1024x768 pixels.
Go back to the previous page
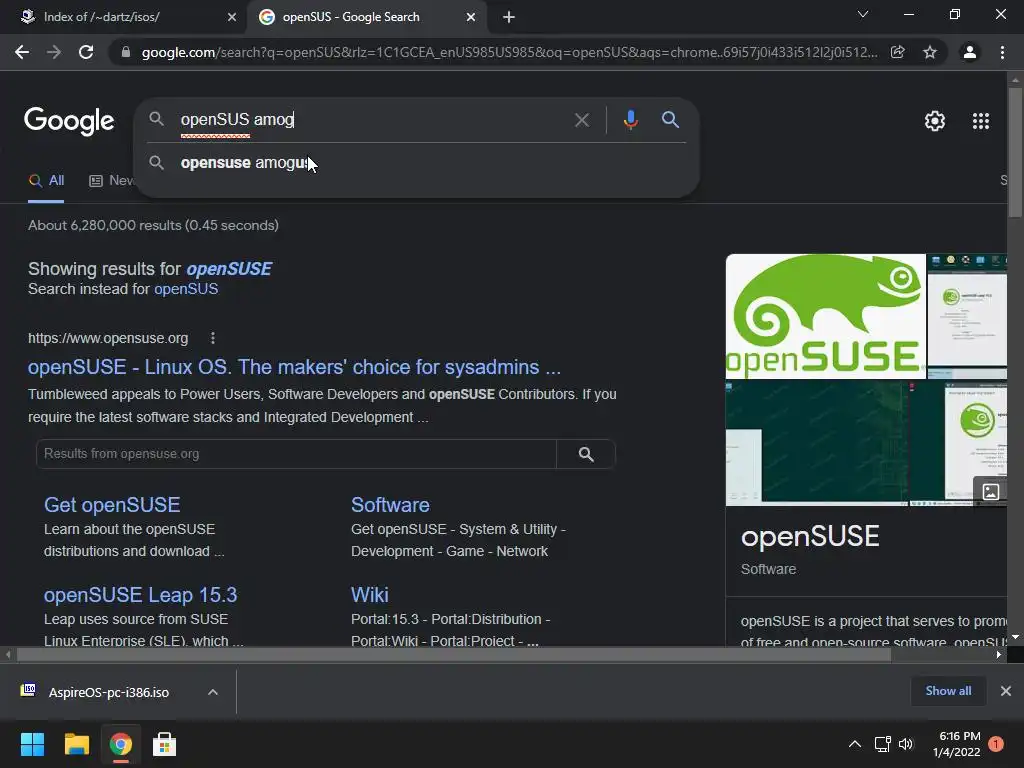pyautogui.click(x=22, y=52)
